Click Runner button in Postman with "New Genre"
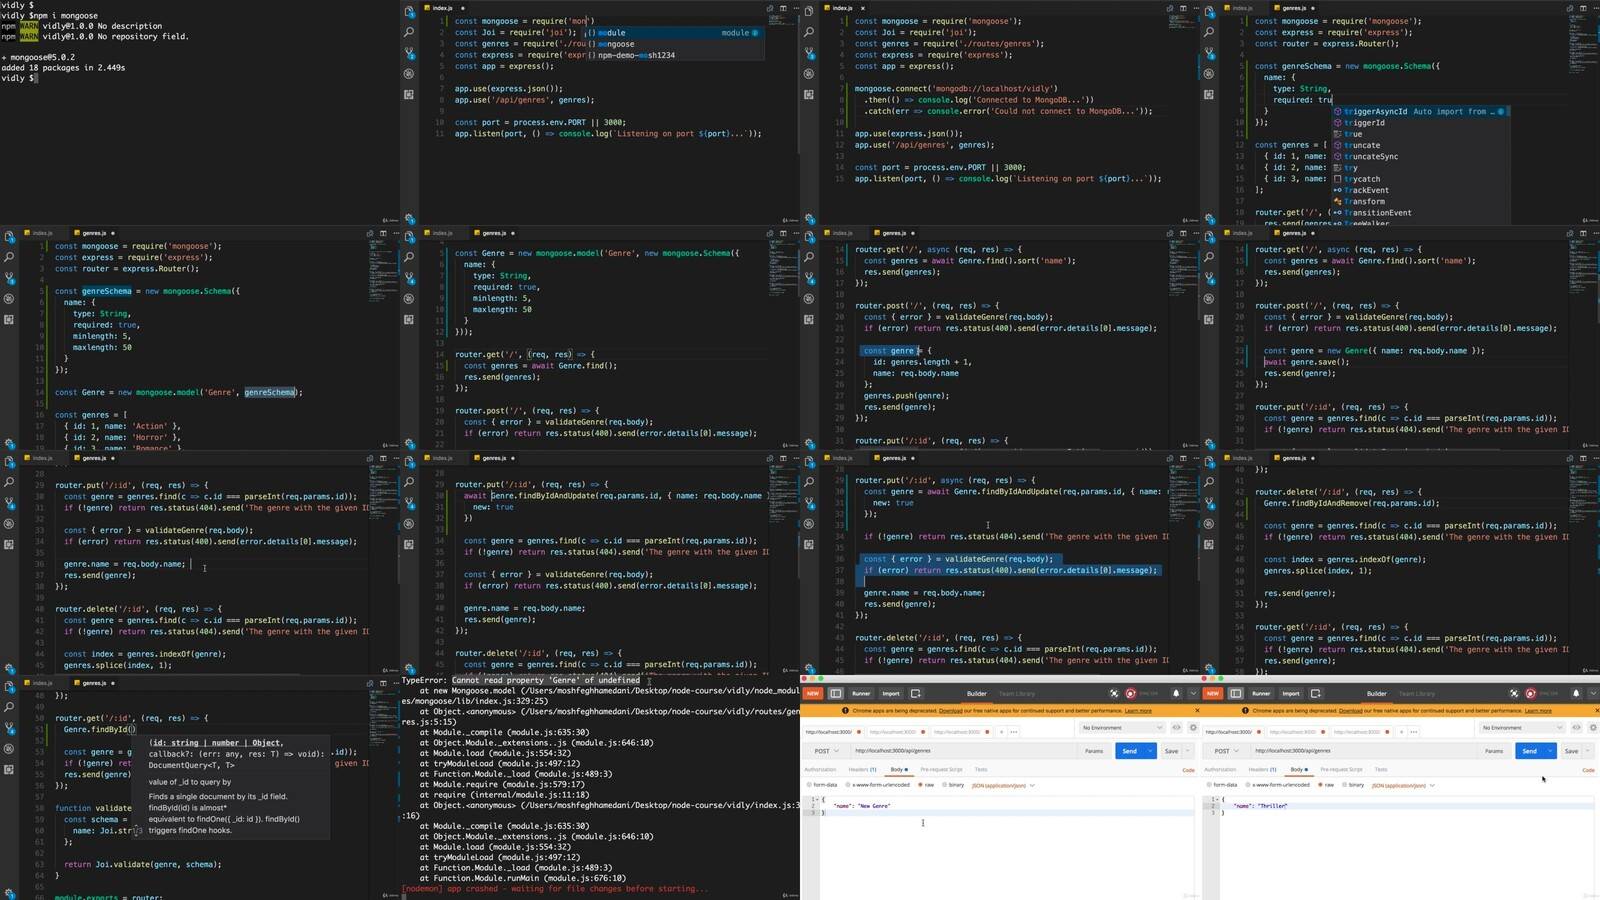 click(861, 693)
